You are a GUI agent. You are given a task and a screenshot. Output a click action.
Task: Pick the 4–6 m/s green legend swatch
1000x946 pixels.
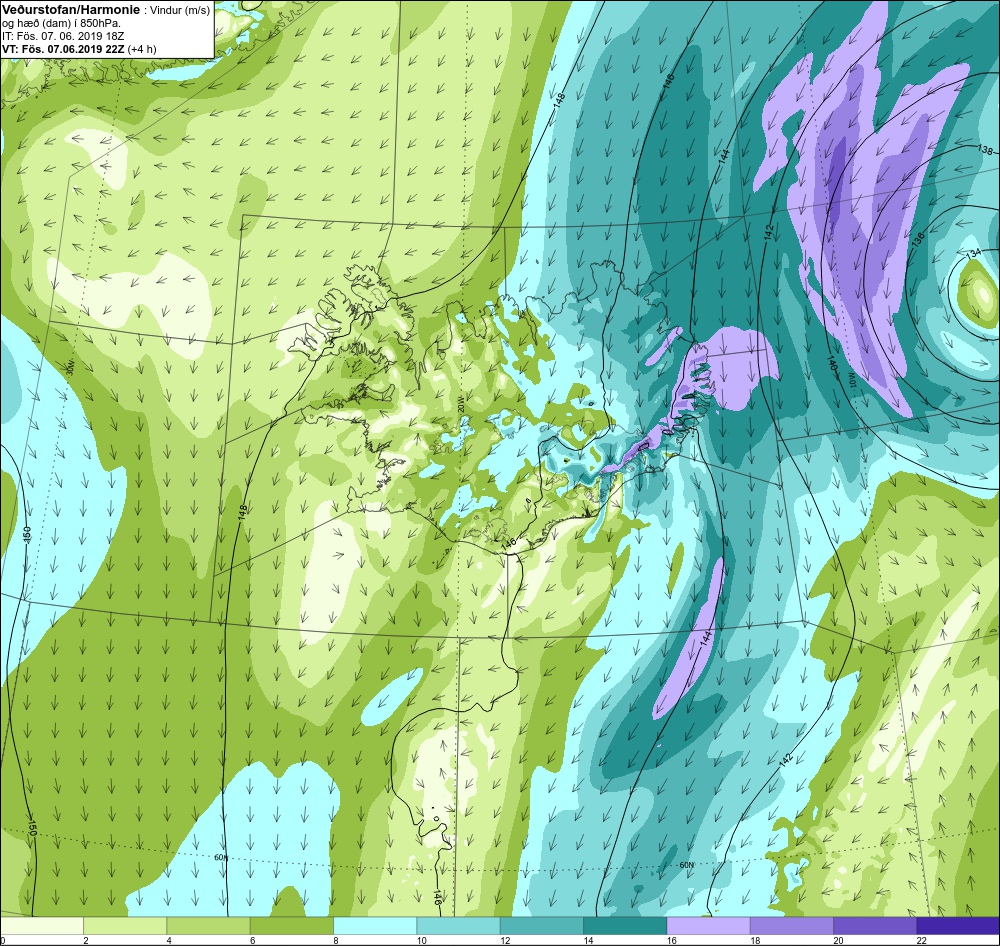[208, 925]
